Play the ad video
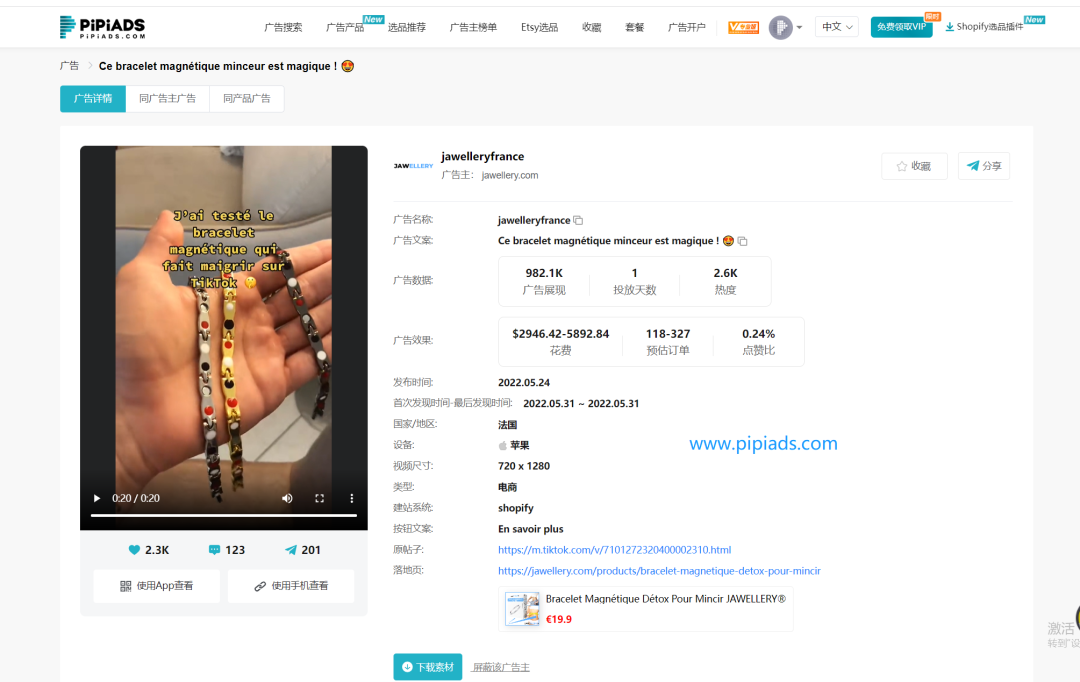This screenshot has height=682, width=1080. tap(96, 498)
